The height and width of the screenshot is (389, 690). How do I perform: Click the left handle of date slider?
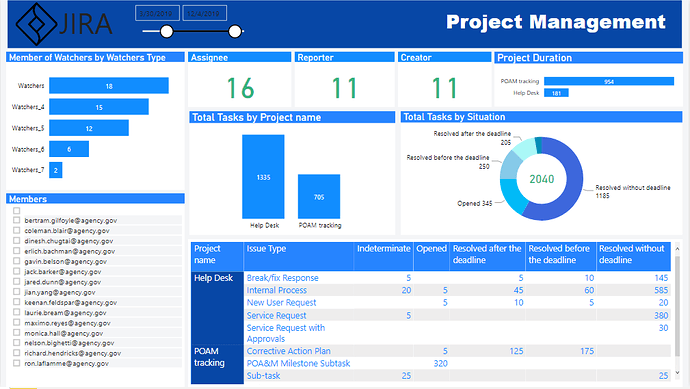pyautogui.click(x=166, y=31)
